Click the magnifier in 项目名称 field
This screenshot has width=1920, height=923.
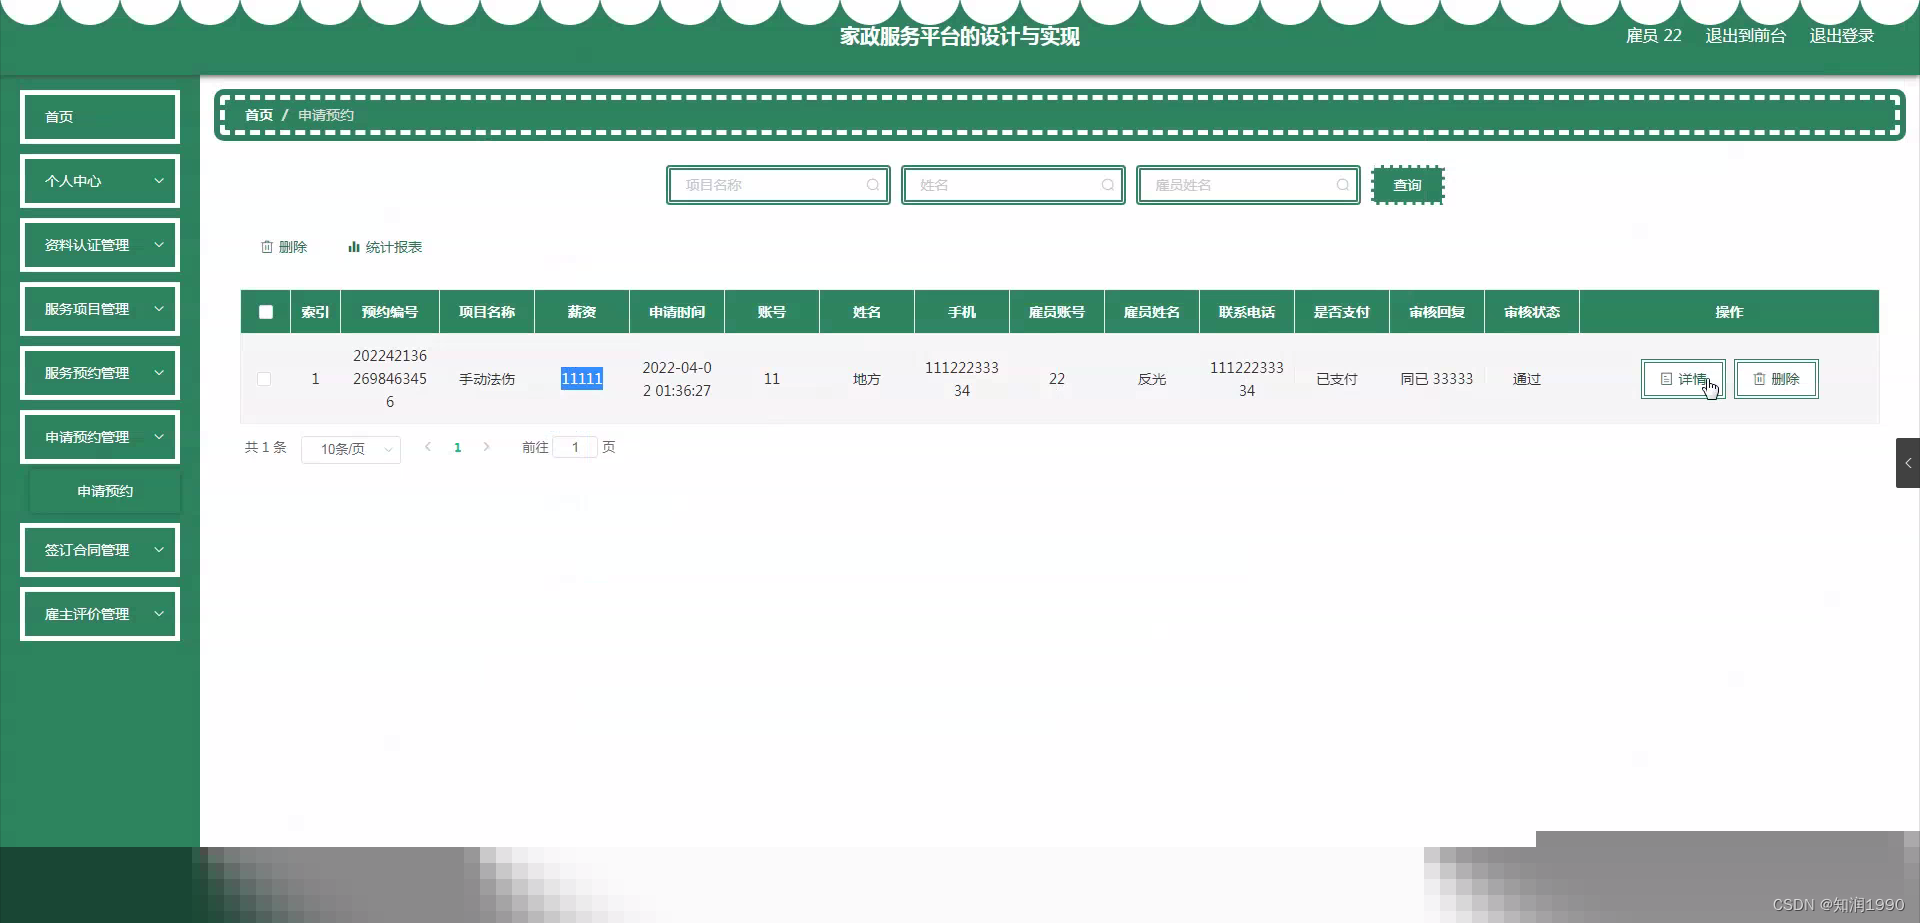[872, 185]
